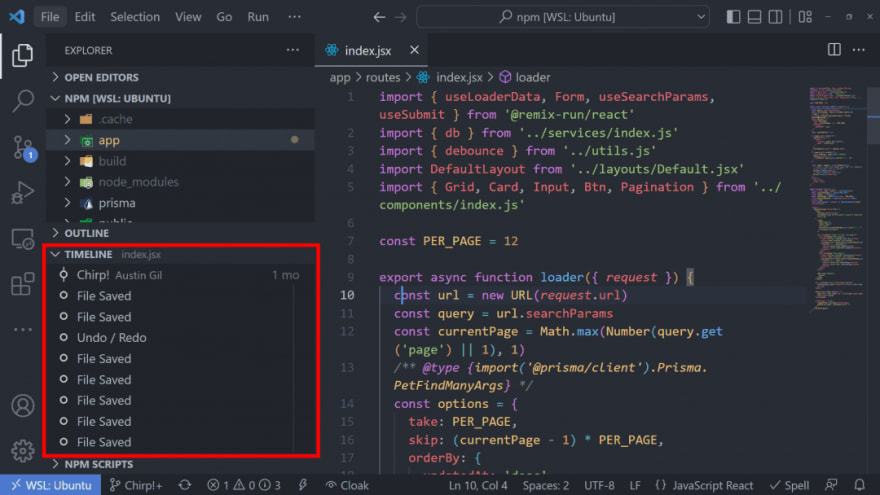The height and width of the screenshot is (495, 880).
Task: Close the index.jsx tab
Action: pyautogui.click(x=414, y=50)
